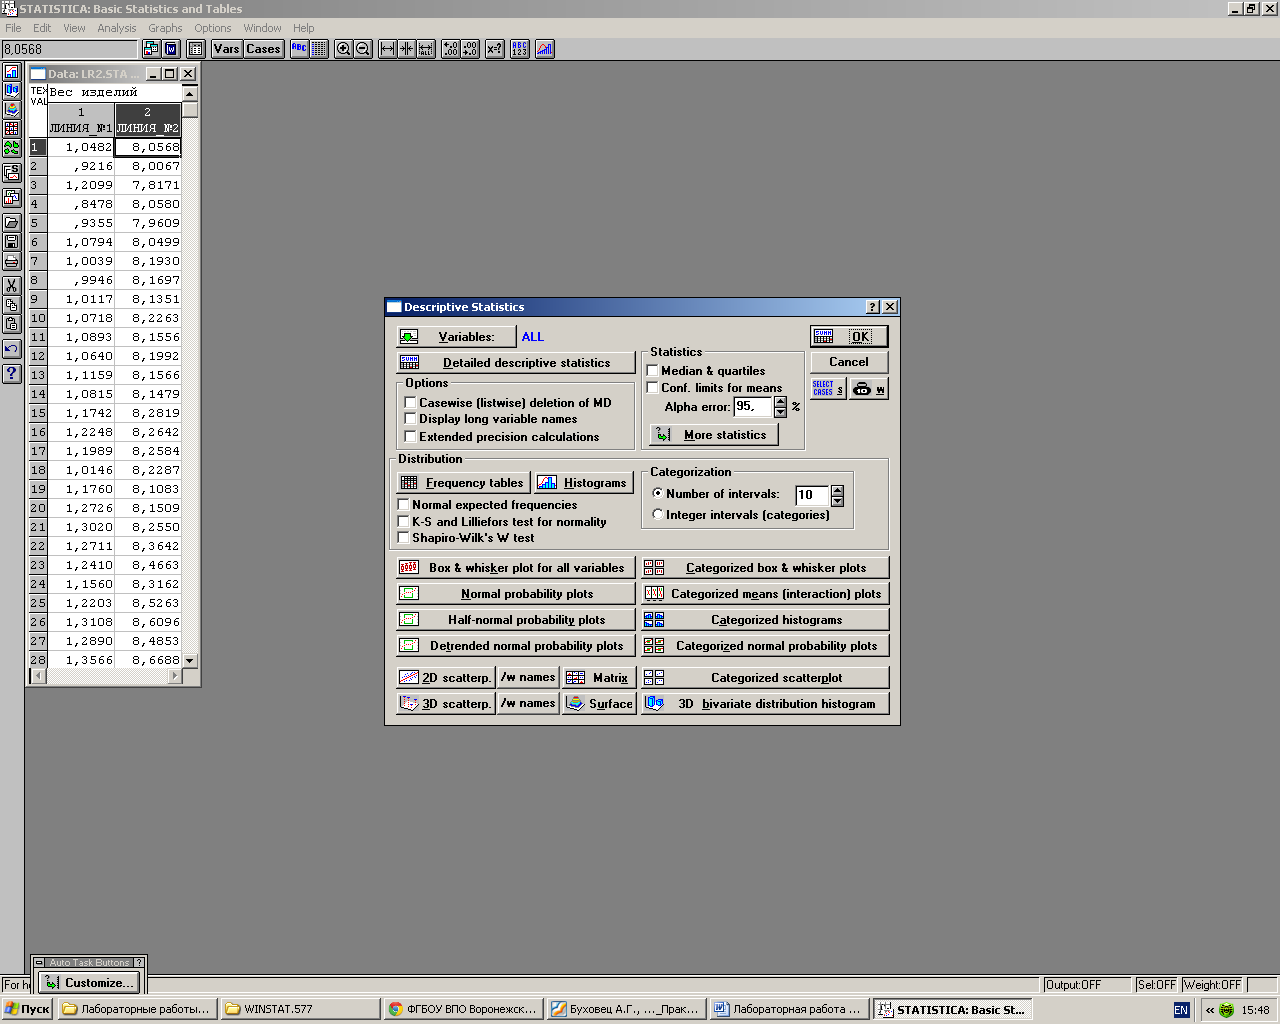Click the adjust all column widths icon

coord(426,49)
